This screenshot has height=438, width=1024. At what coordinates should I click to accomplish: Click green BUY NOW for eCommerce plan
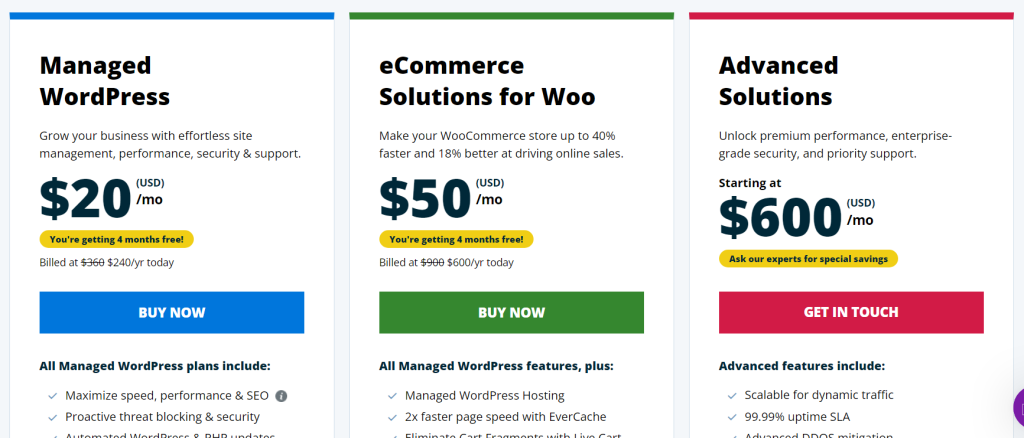pyautogui.click(x=511, y=313)
